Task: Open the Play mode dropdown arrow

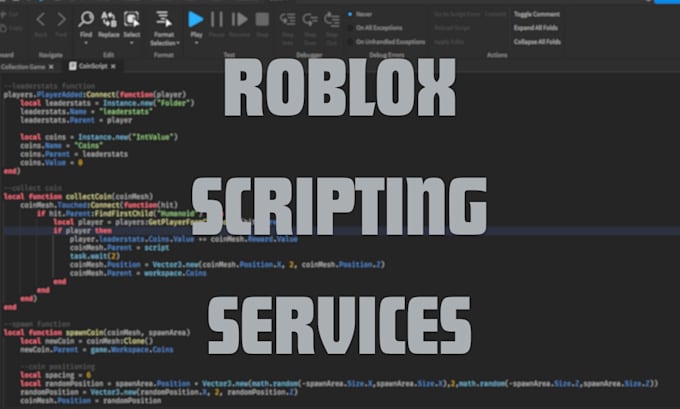Action: click(x=196, y=43)
